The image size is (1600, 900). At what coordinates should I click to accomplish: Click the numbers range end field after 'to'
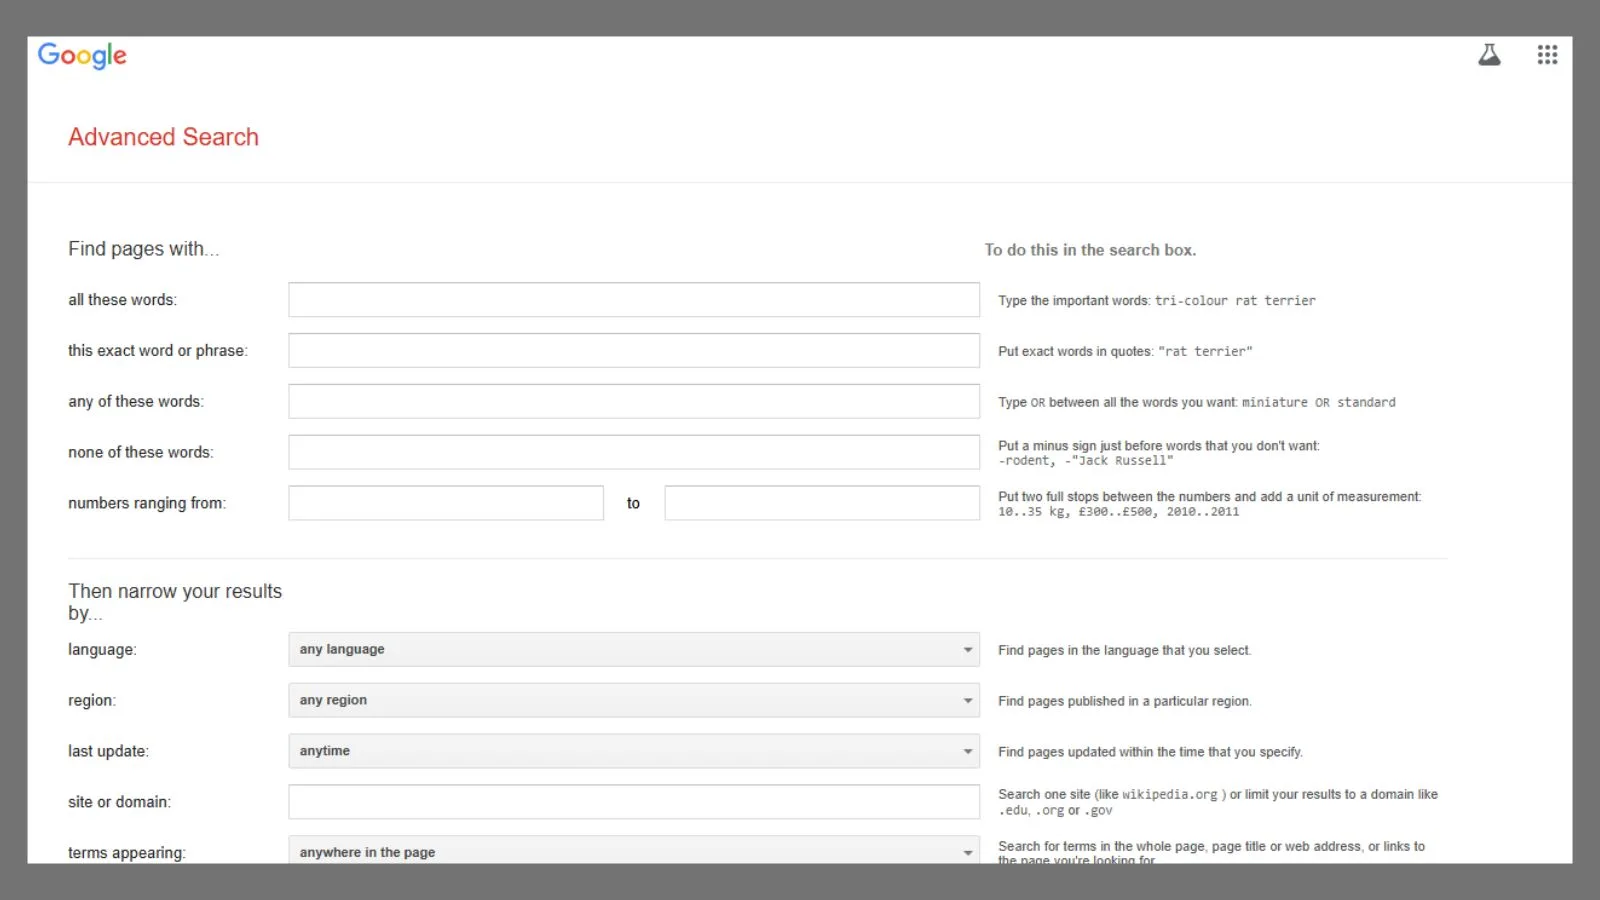[822, 503]
